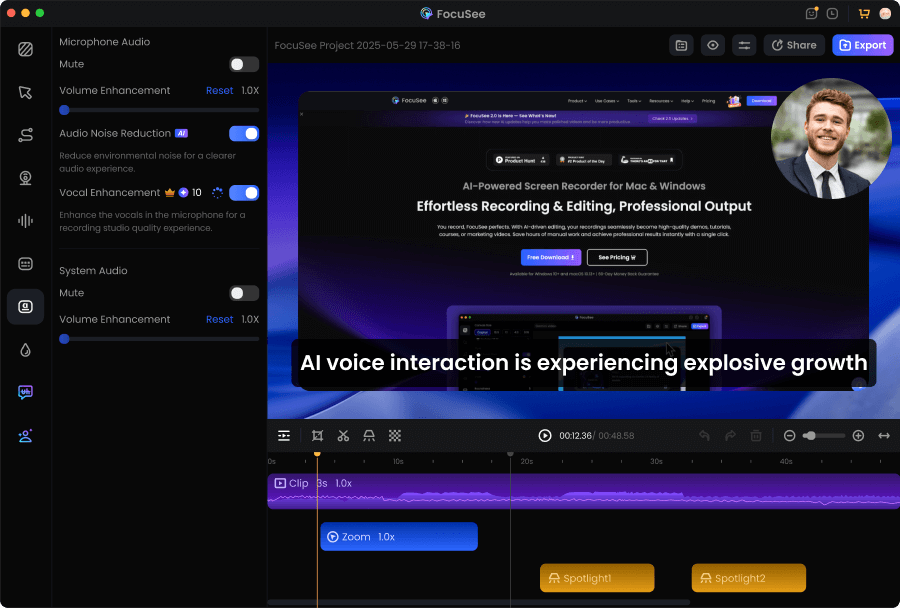This screenshot has width=900, height=608.
Task: Toggle Microphone Audio Mute switch
Action: 243,64
